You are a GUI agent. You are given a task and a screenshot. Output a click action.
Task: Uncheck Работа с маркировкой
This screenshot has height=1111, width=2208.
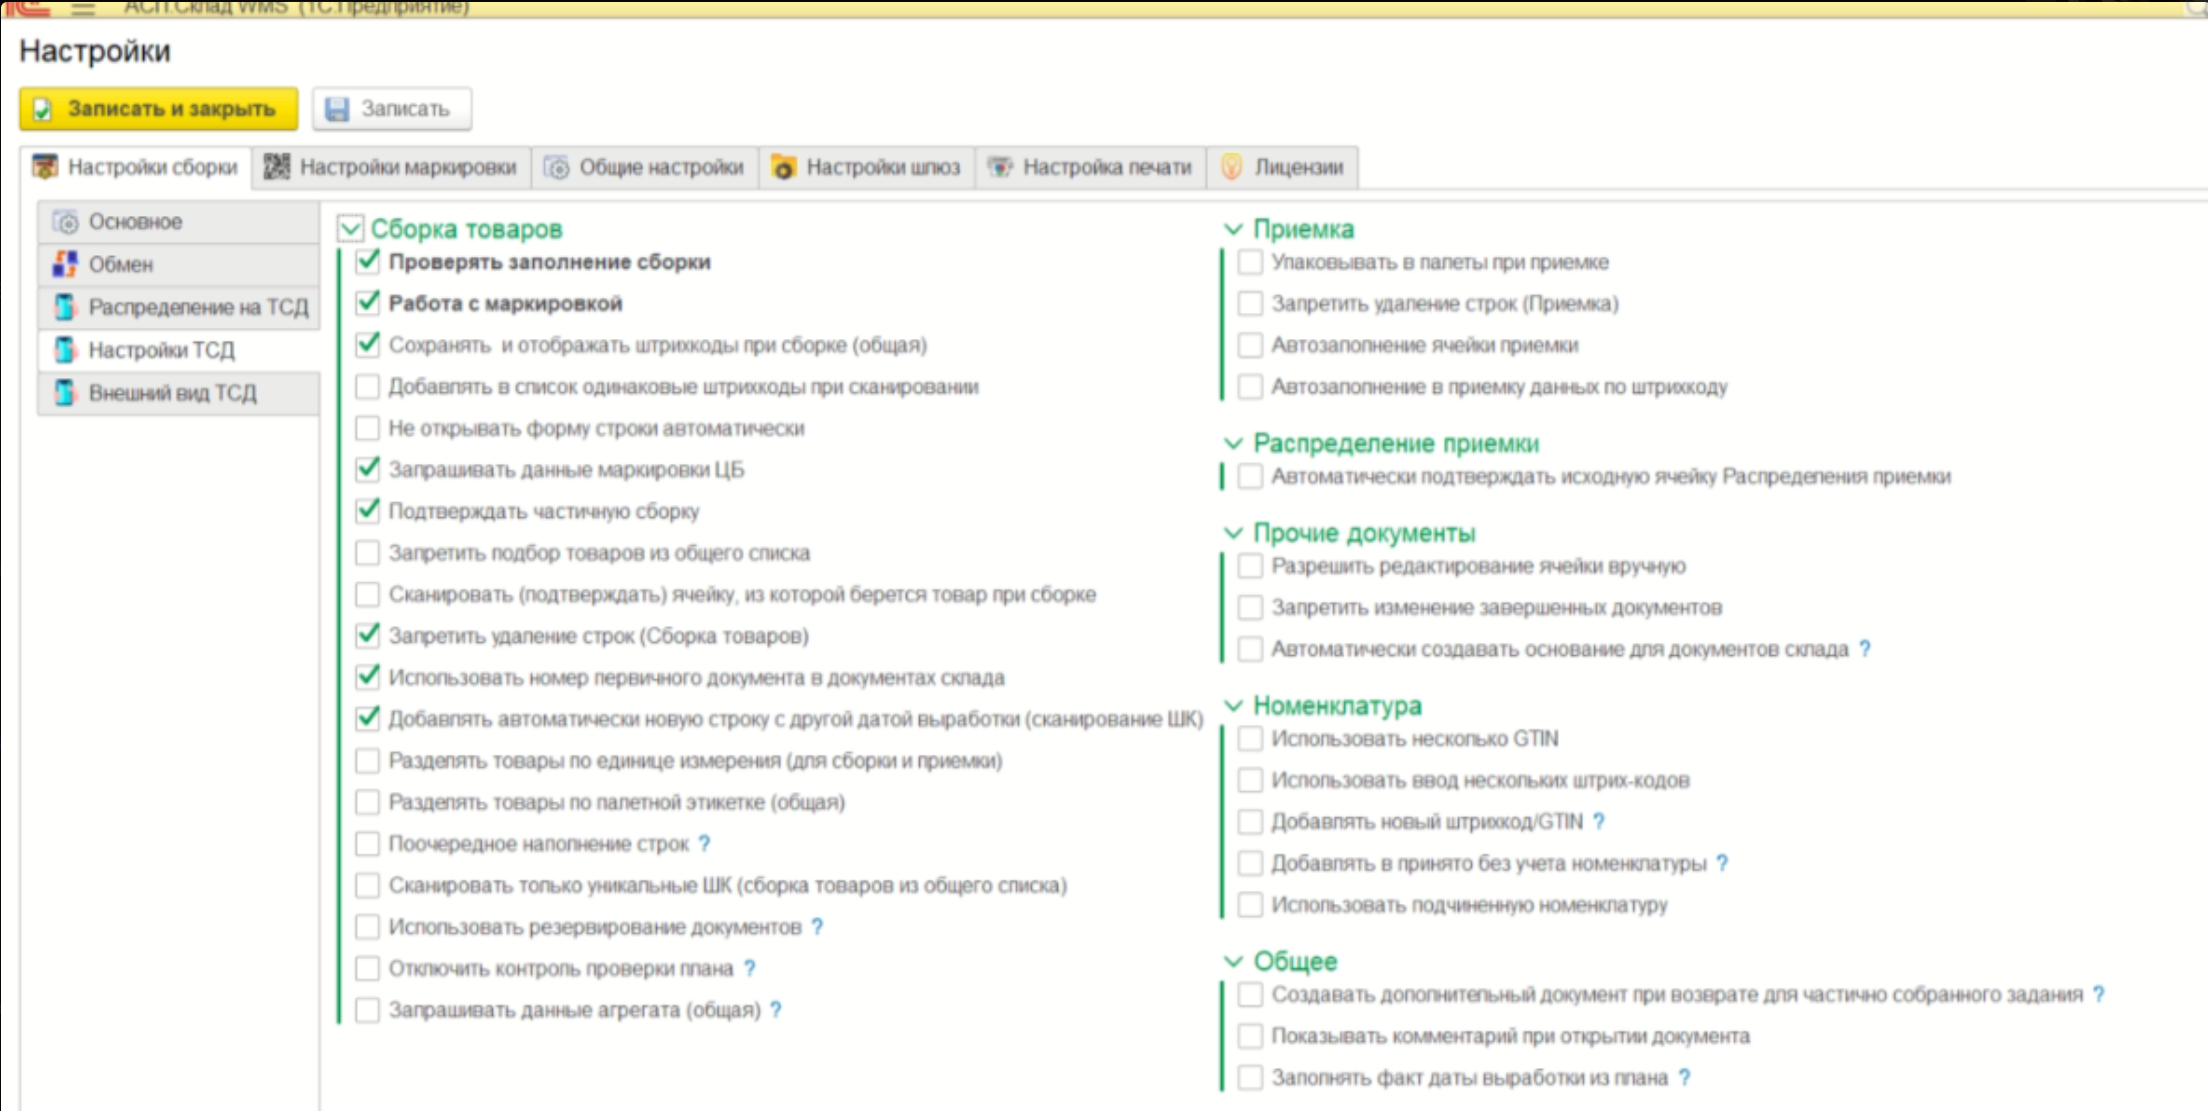368,303
